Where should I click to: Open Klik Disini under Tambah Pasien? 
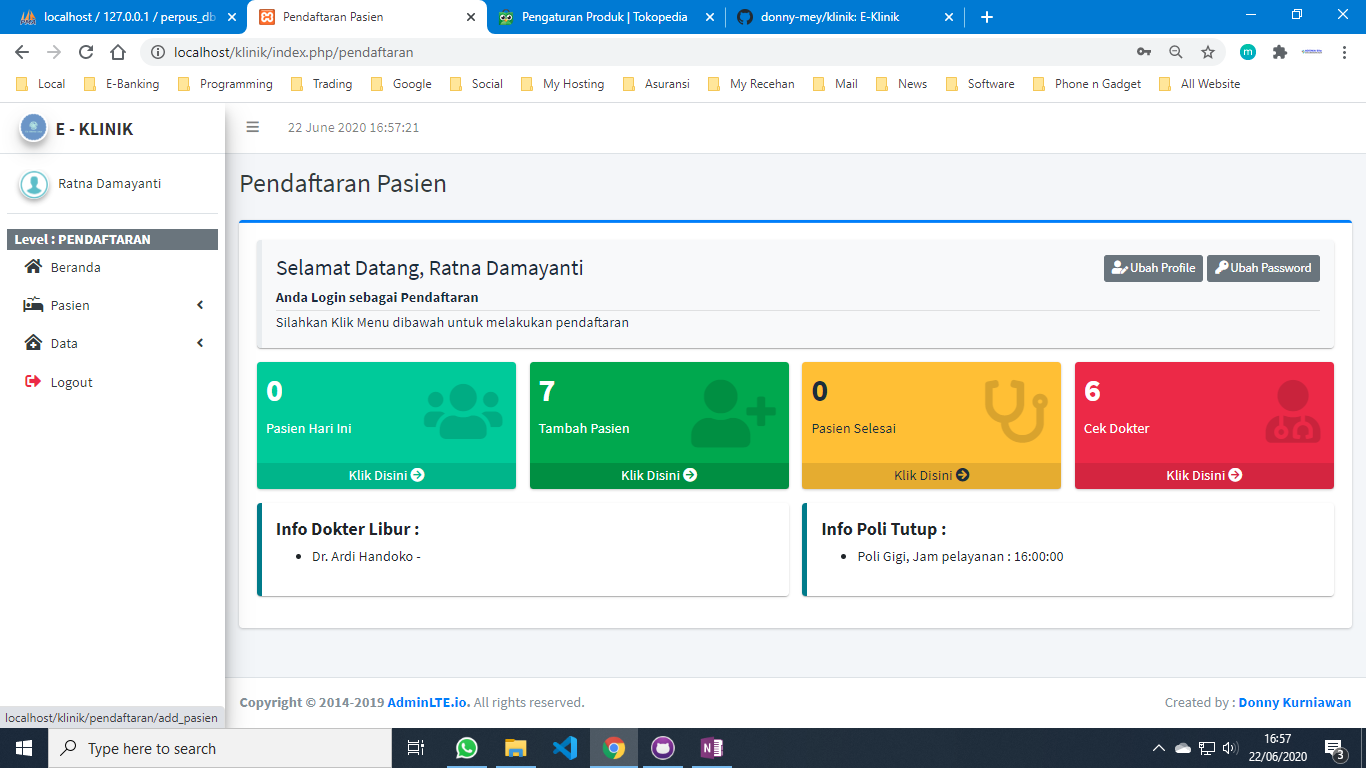[x=659, y=475]
